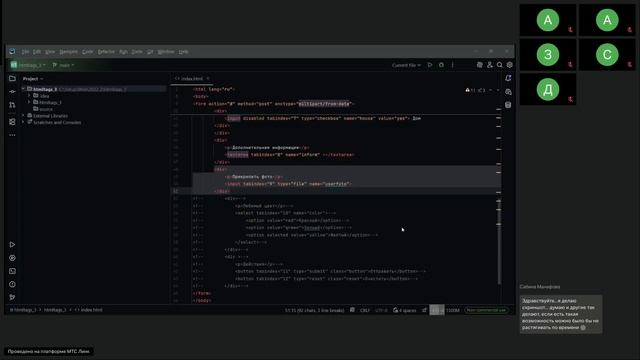Viewport: 640px width, 360px height.
Task: Open the Help menu
Action: point(183,51)
